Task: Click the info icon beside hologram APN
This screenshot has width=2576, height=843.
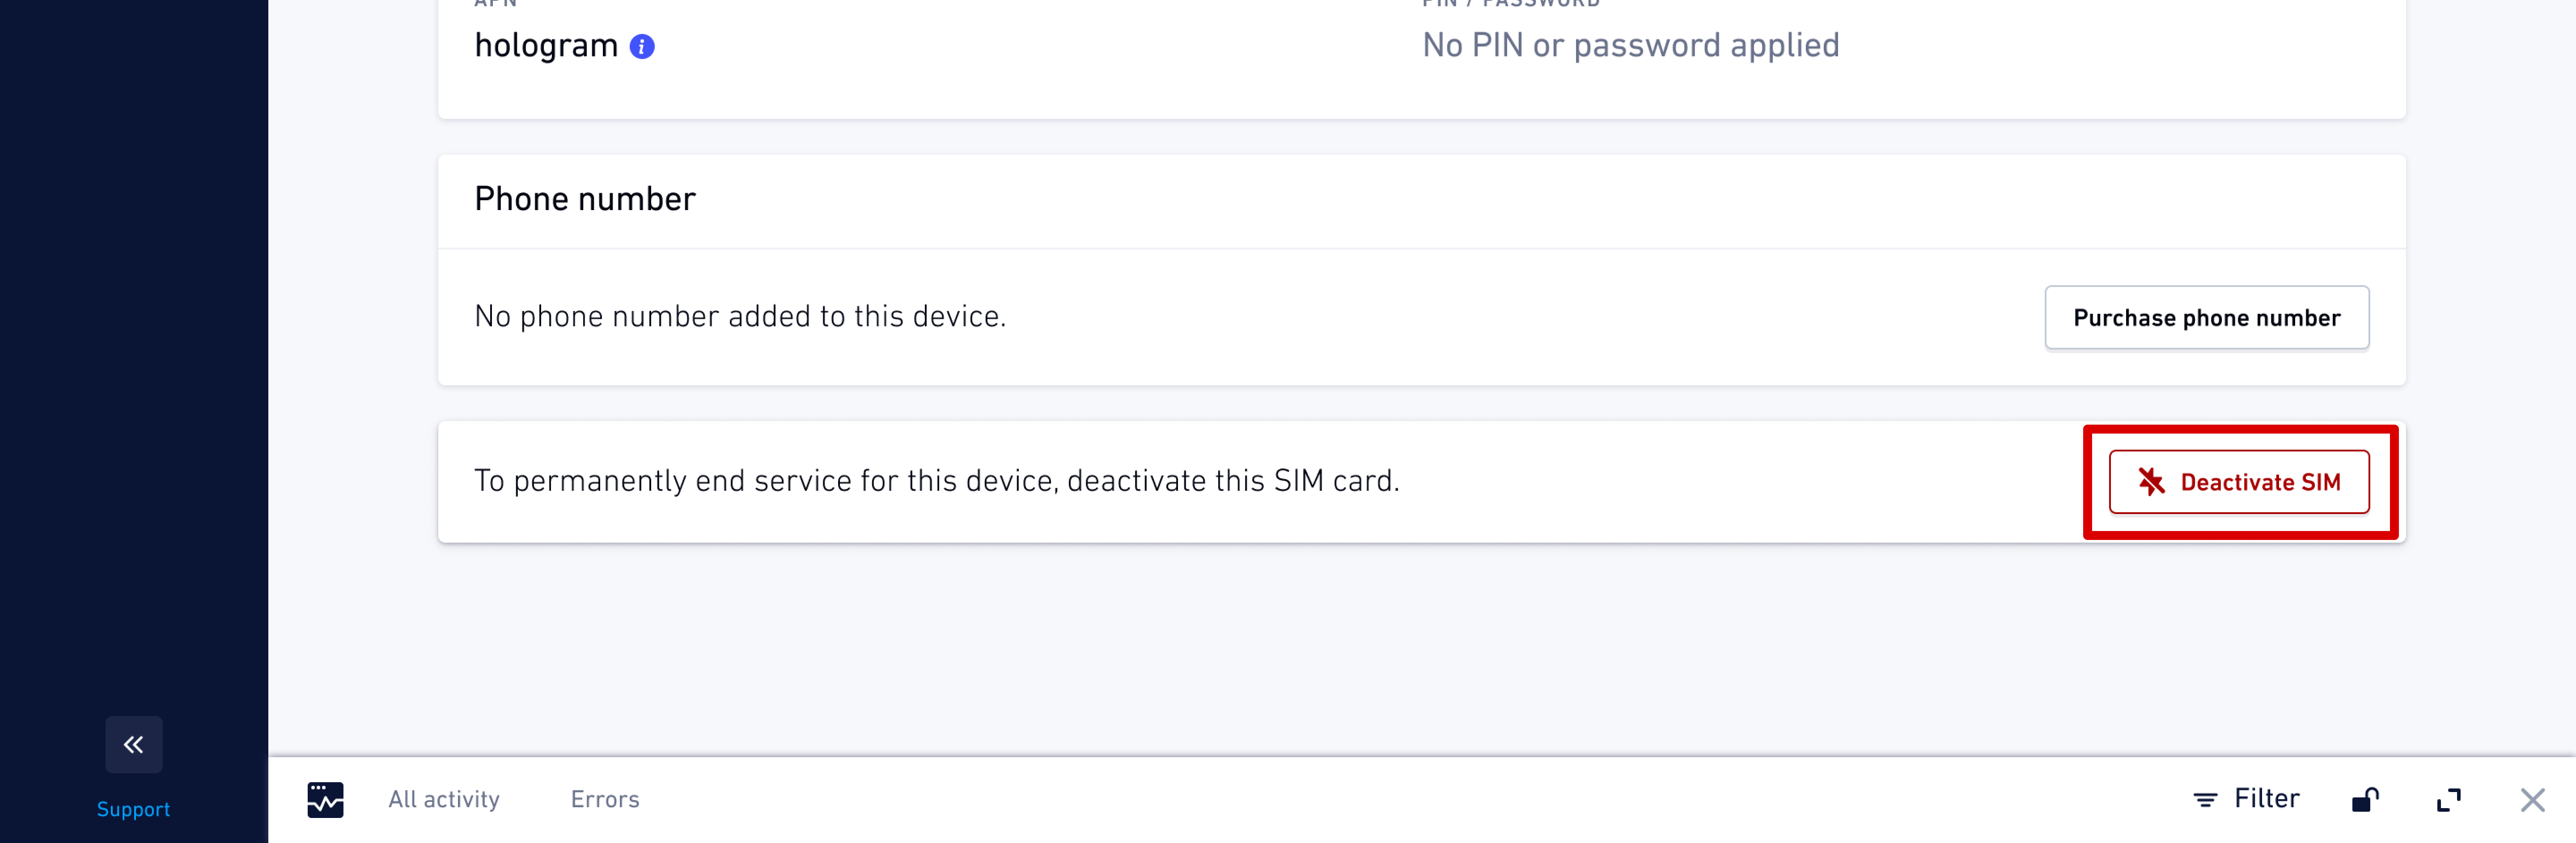Action: (642, 46)
